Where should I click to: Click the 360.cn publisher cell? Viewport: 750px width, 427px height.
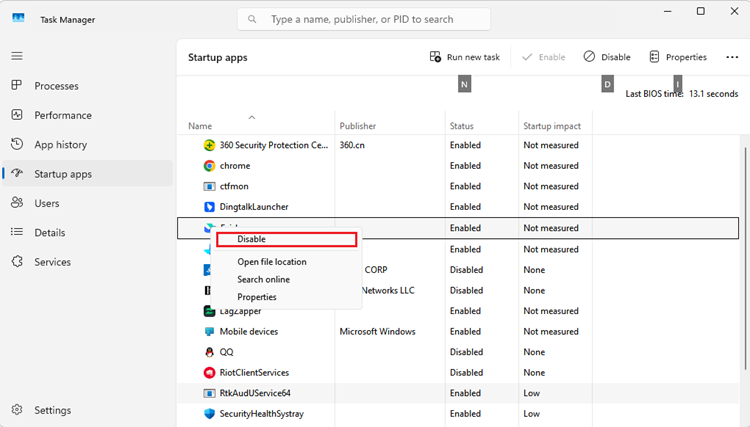[352, 145]
